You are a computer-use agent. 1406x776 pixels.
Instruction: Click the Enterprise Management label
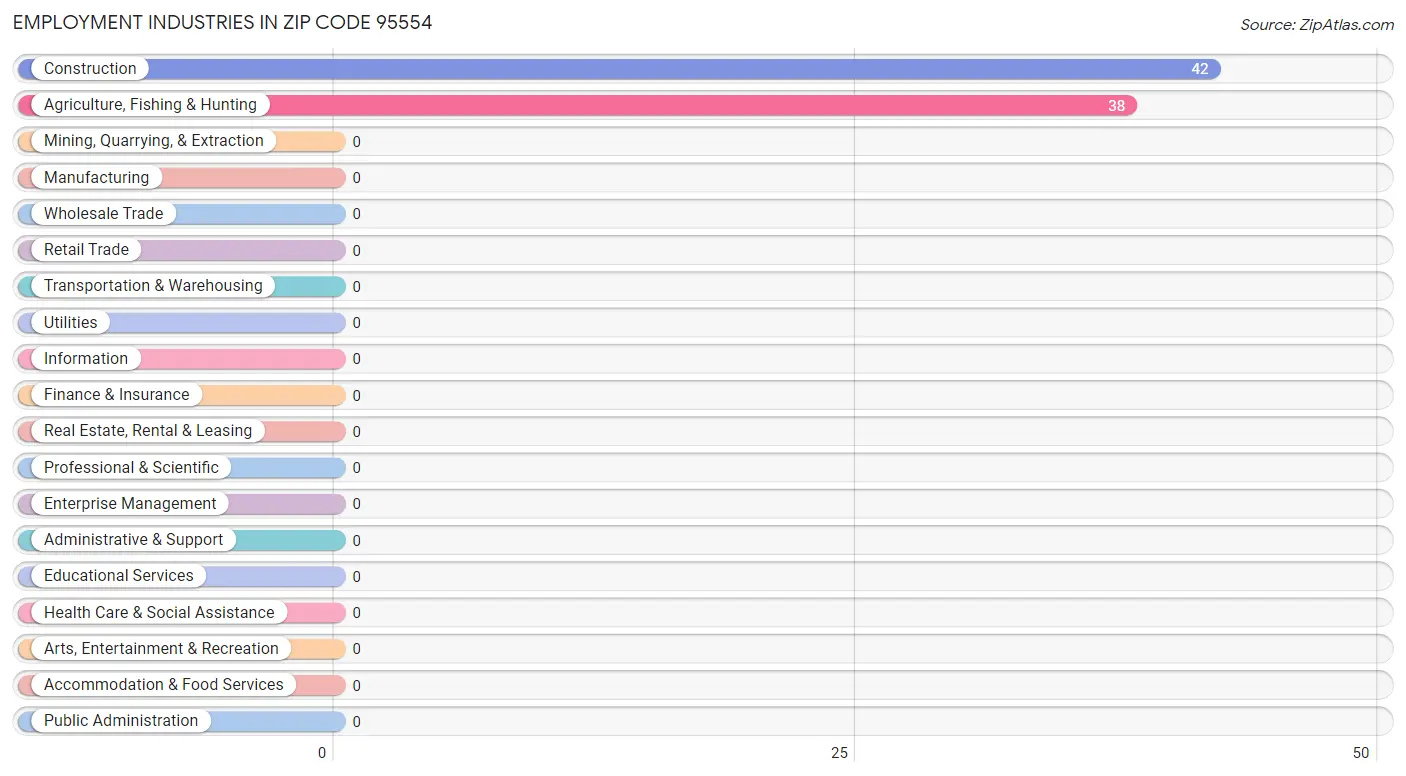[x=130, y=504]
